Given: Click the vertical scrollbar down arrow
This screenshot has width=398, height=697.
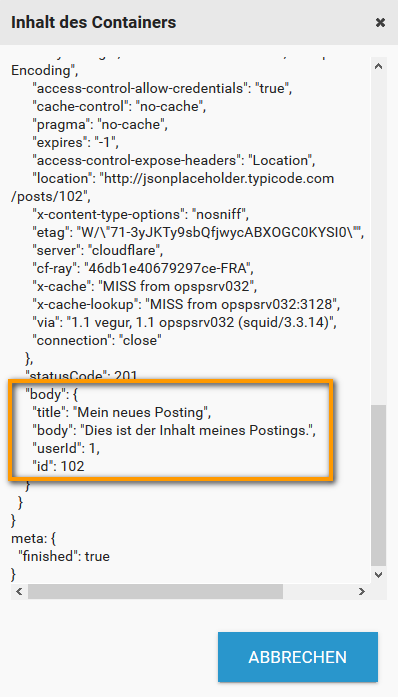Looking at the screenshot, I should [378, 574].
